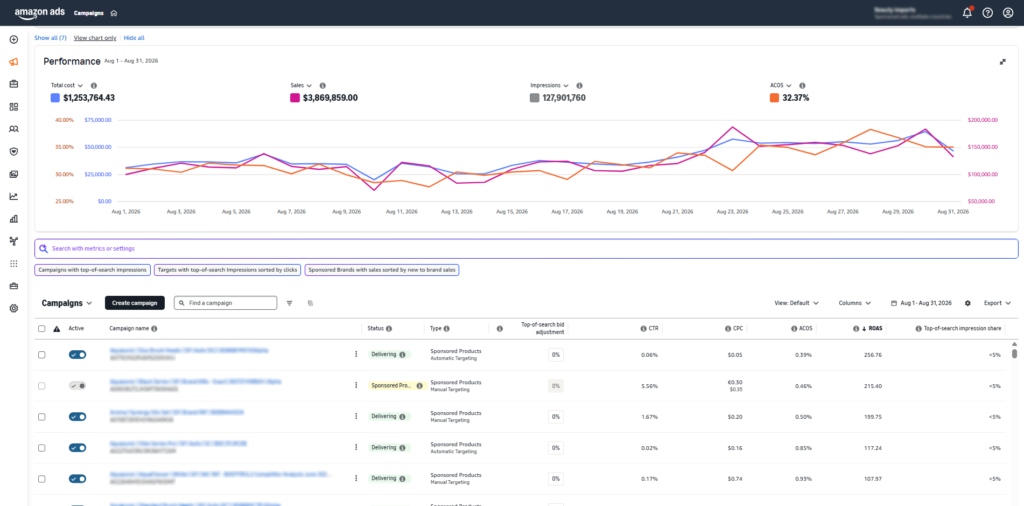Open the bar chart reports sidebar icon
This screenshot has height=506, width=1024.
coord(13,219)
